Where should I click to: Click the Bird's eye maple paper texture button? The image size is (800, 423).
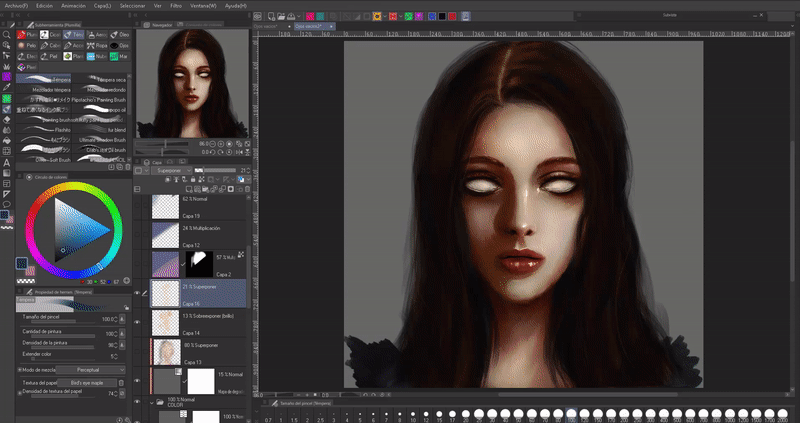[85, 382]
